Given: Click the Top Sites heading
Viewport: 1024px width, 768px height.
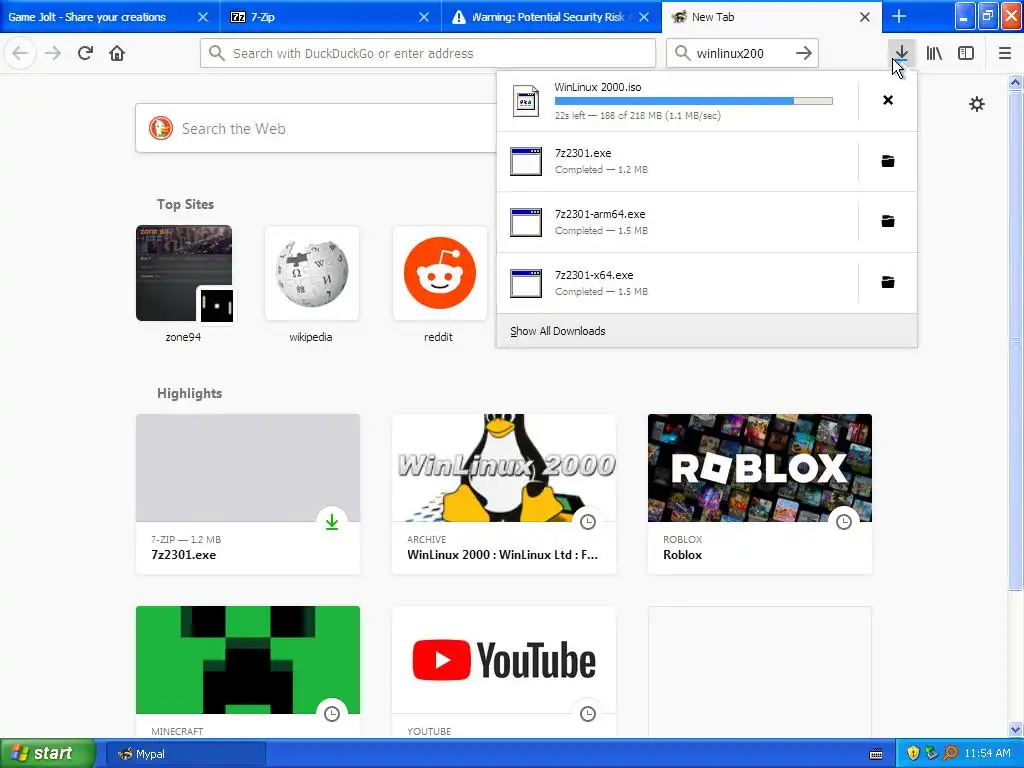Looking at the screenshot, I should tap(185, 204).
